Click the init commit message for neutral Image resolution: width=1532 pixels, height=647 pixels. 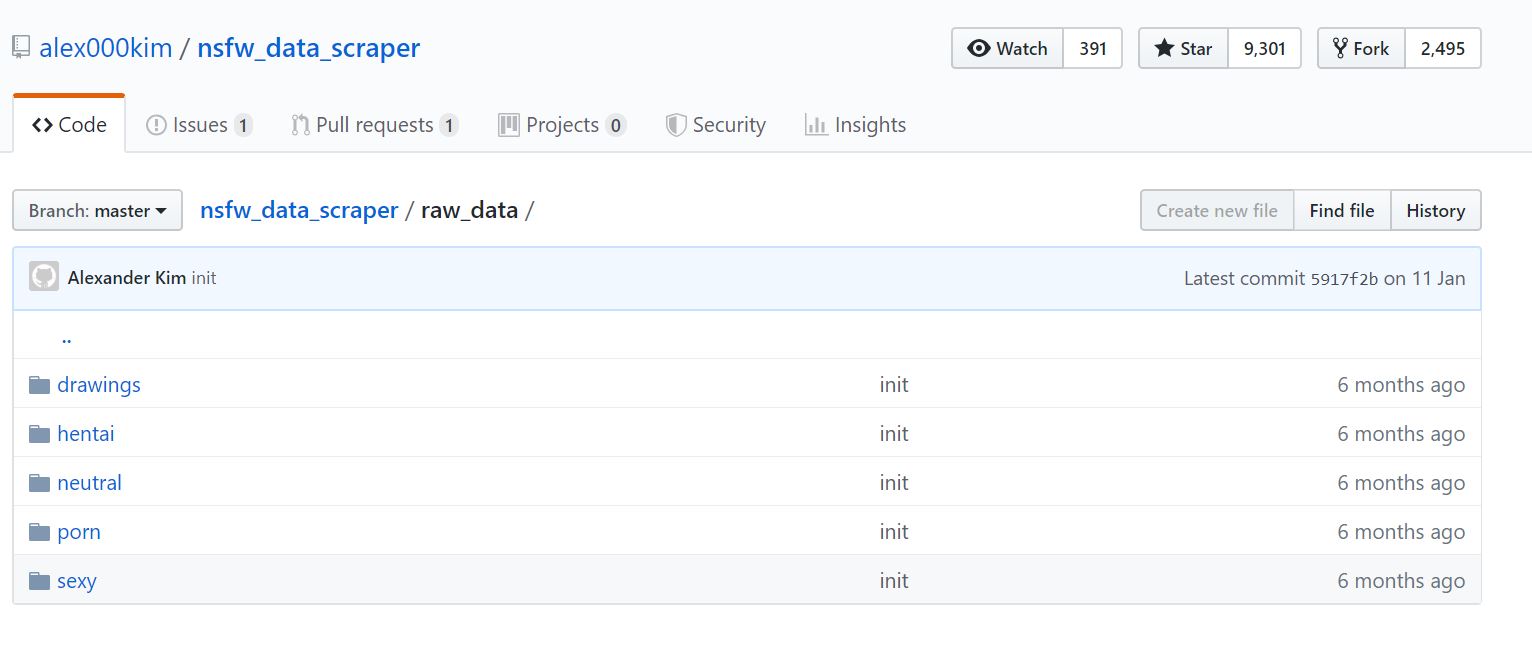point(894,483)
